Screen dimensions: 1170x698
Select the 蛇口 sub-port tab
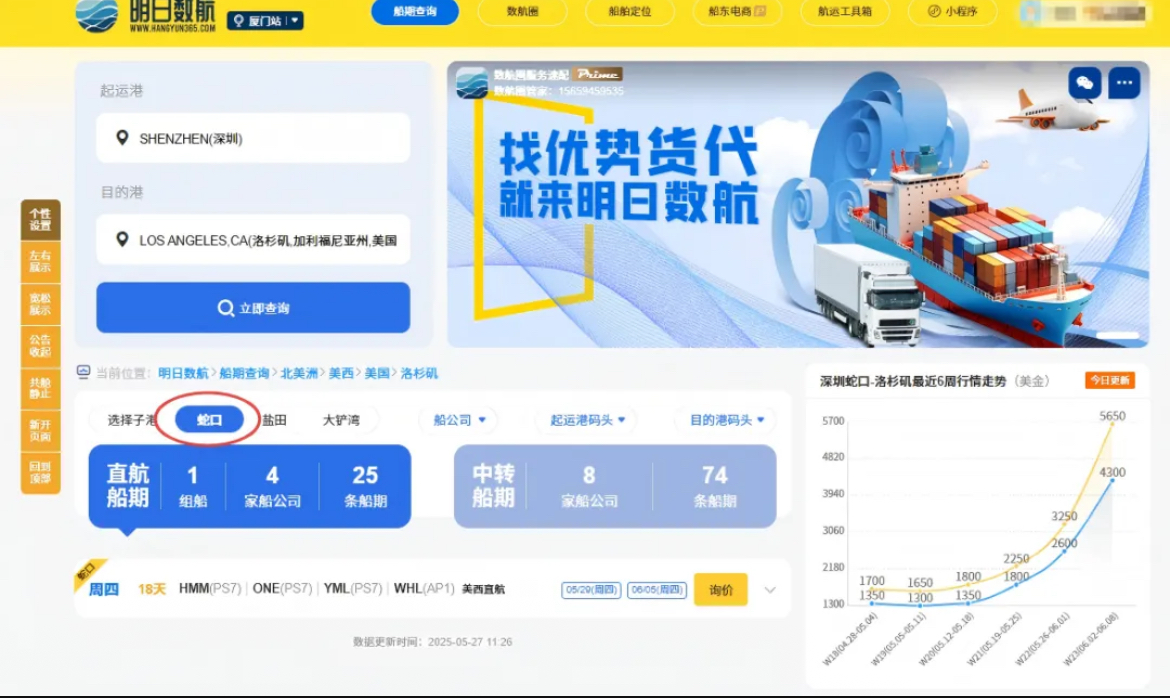point(210,420)
